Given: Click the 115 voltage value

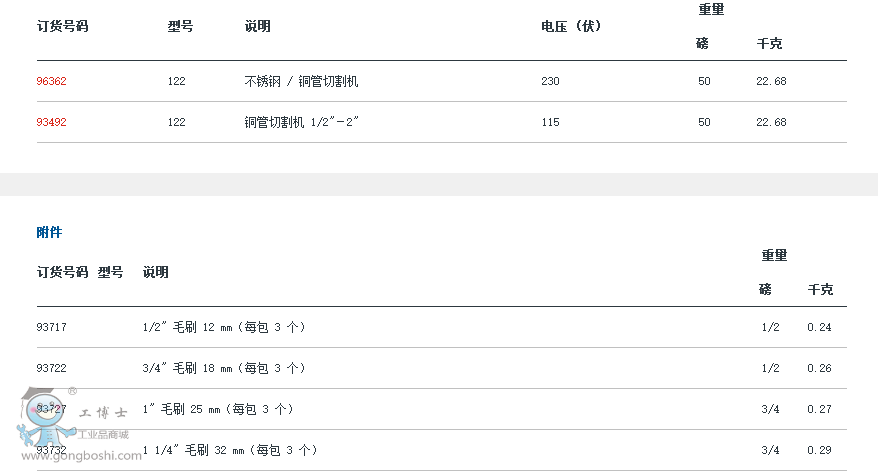Looking at the screenshot, I should point(550,122).
